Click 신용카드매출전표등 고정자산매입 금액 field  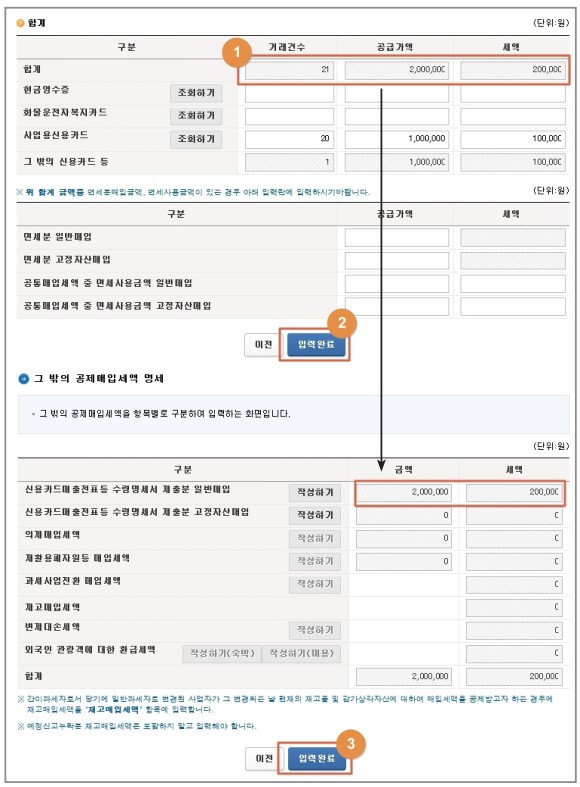coord(404,515)
